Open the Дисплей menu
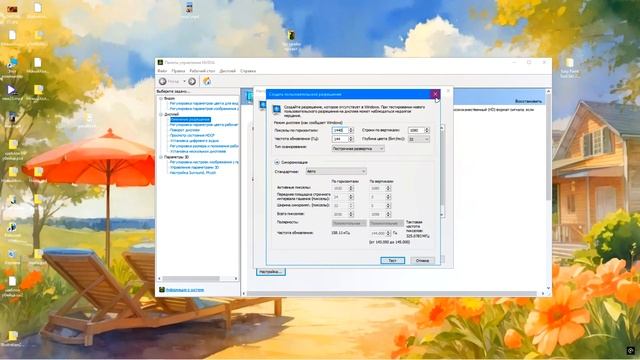 click(227, 71)
